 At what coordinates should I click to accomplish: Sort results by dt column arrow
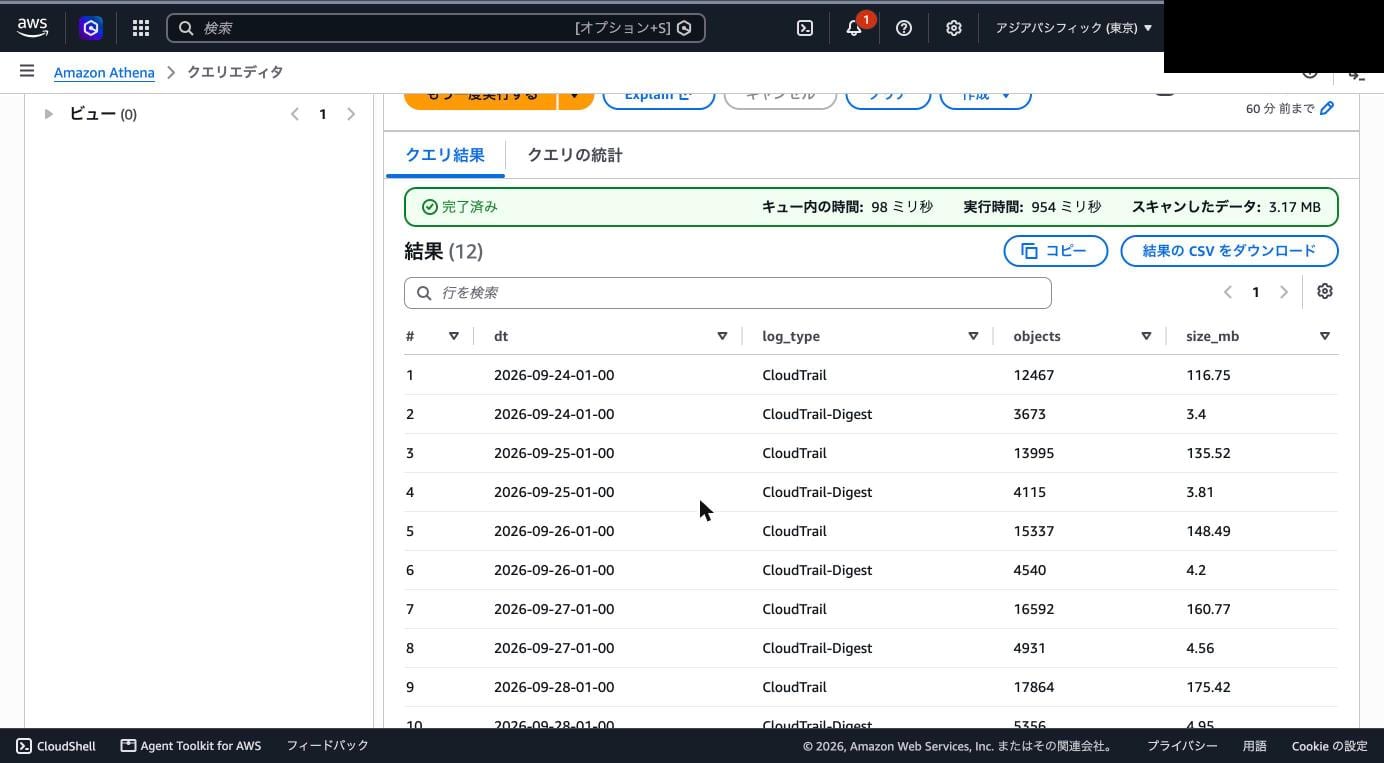click(x=722, y=336)
